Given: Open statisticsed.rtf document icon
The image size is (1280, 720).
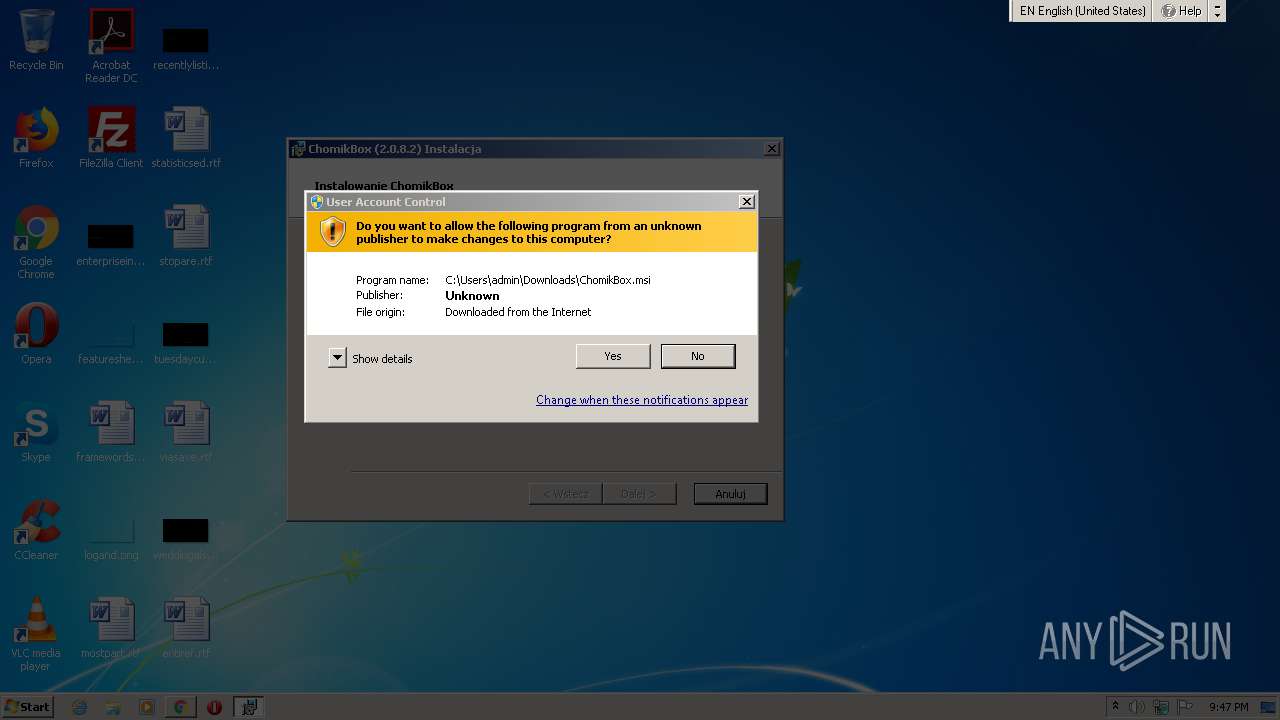Looking at the screenshot, I should click(186, 138).
